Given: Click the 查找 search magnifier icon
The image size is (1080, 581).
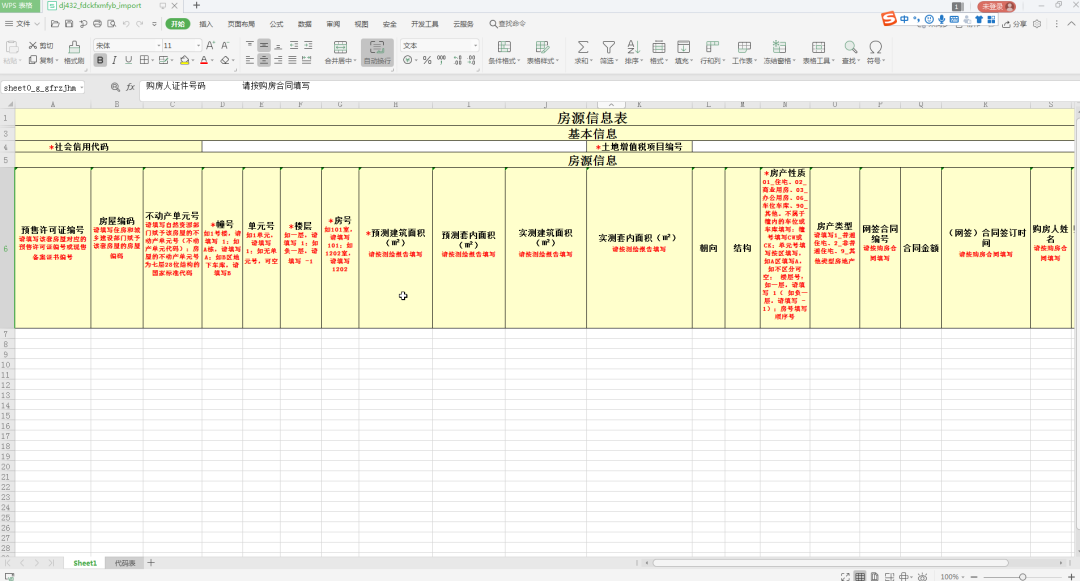Looking at the screenshot, I should click(850, 47).
